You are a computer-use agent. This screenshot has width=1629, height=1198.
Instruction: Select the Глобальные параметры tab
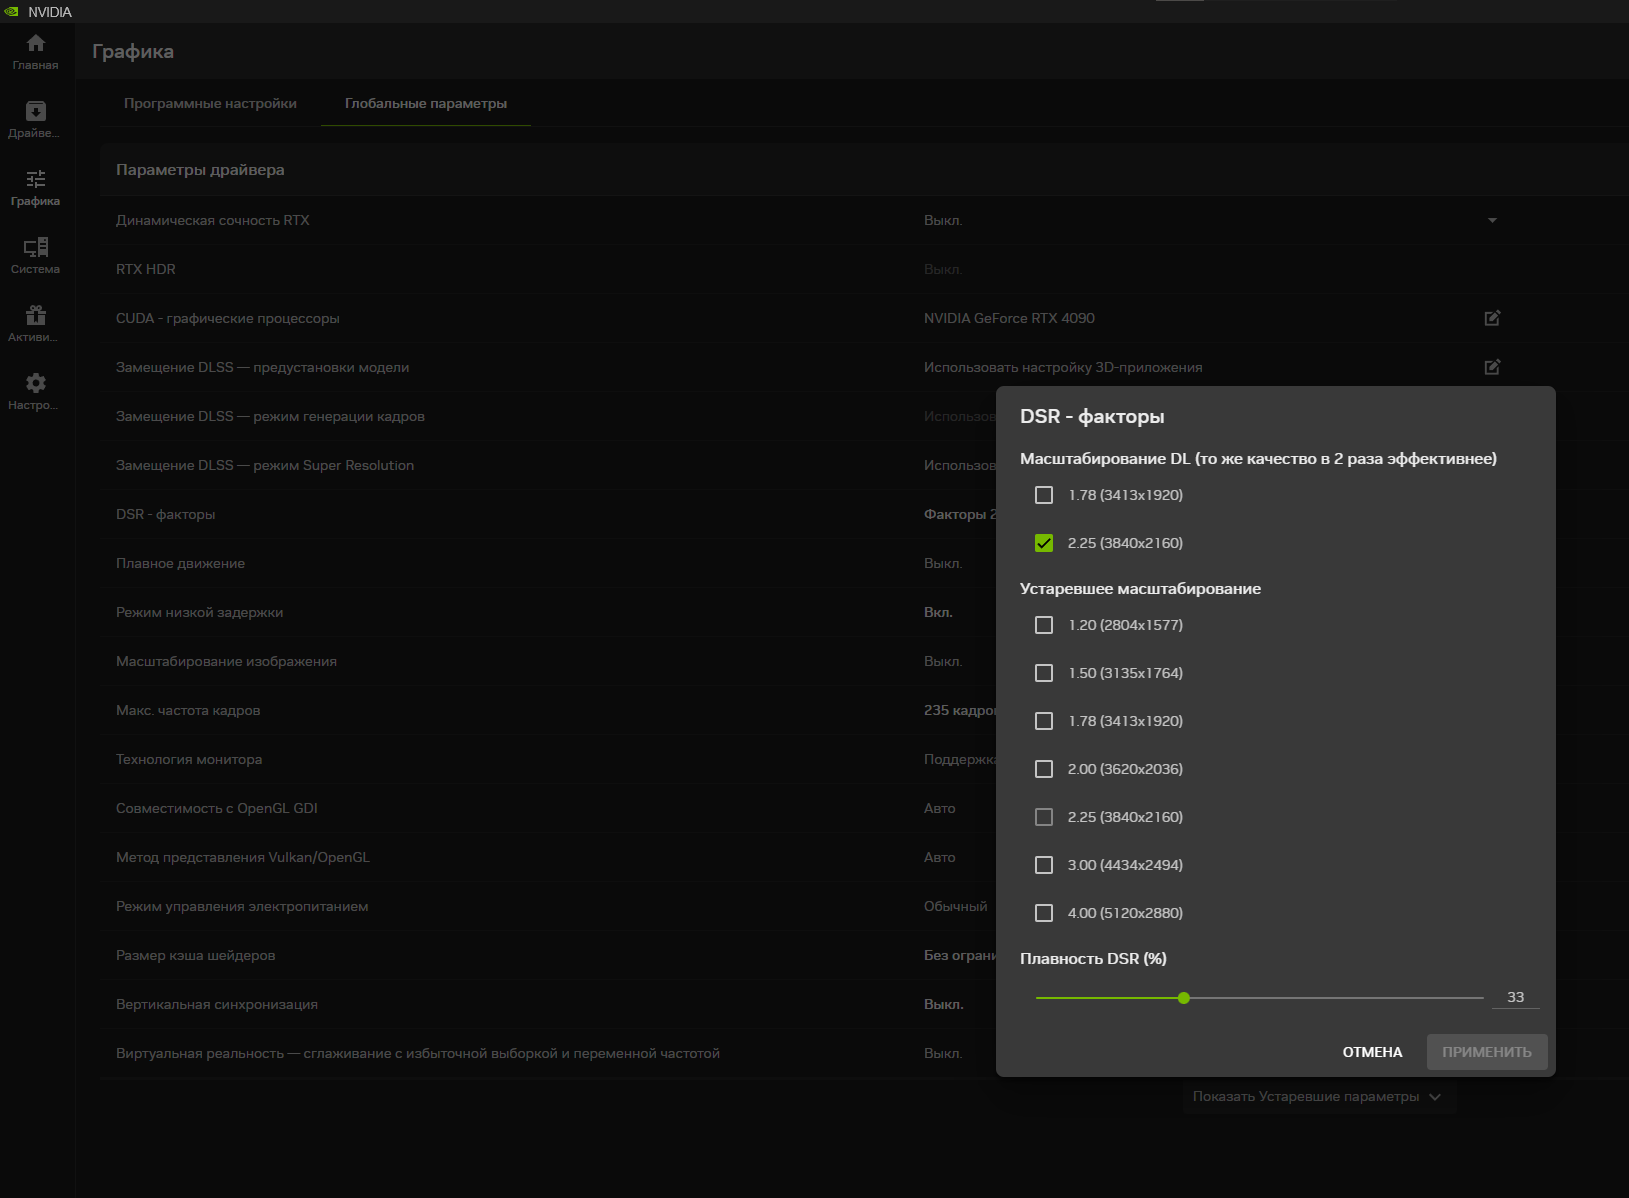pyautogui.click(x=426, y=103)
